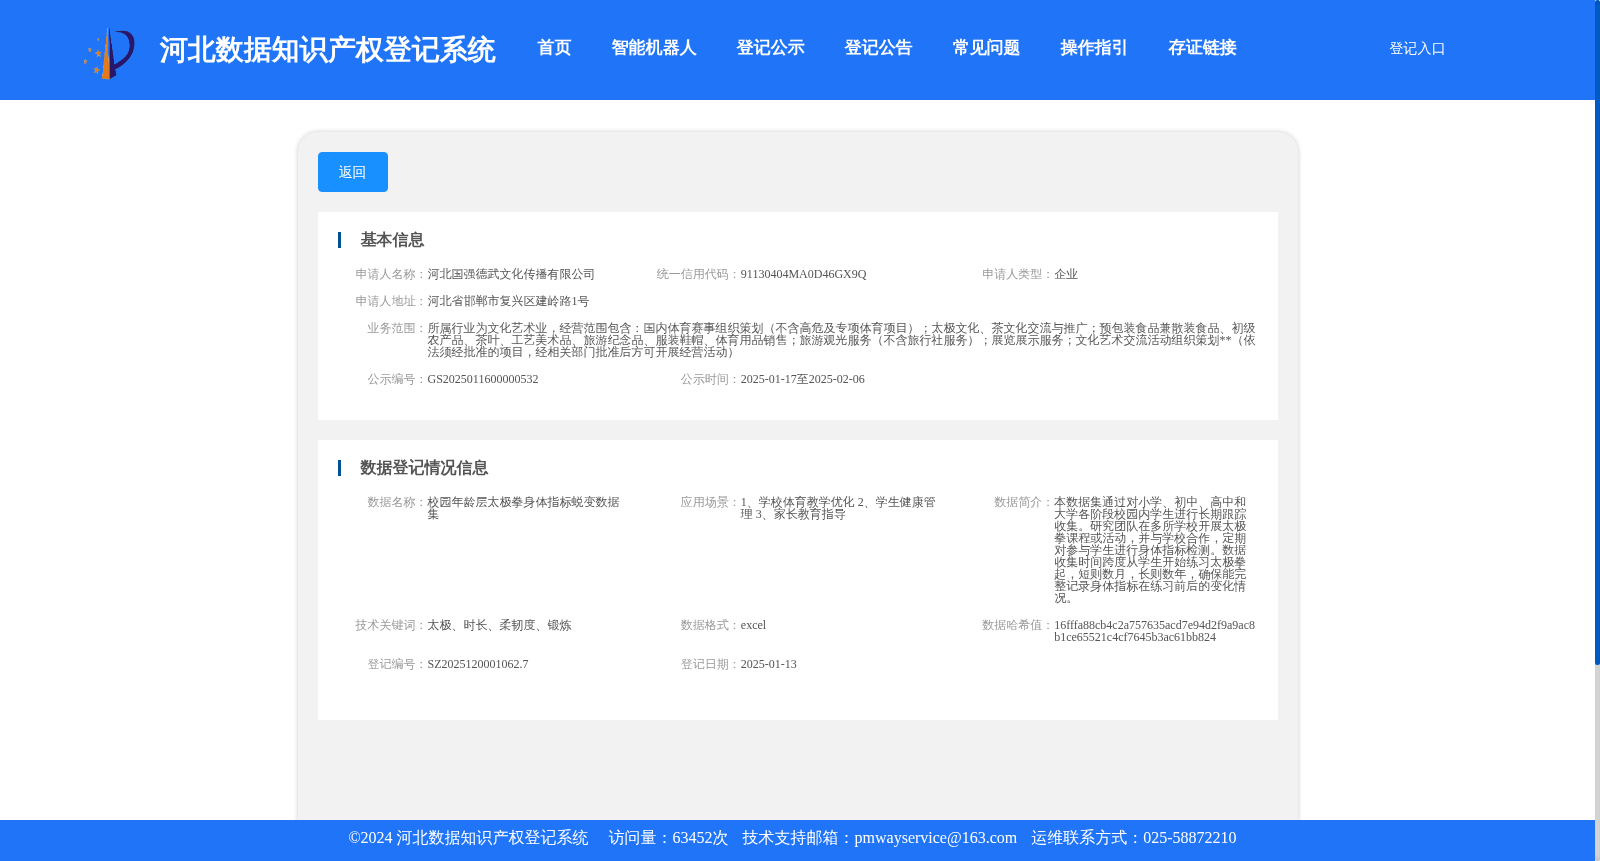Click footer visit count 63452次
This screenshot has height=861, width=1600.
700,838
